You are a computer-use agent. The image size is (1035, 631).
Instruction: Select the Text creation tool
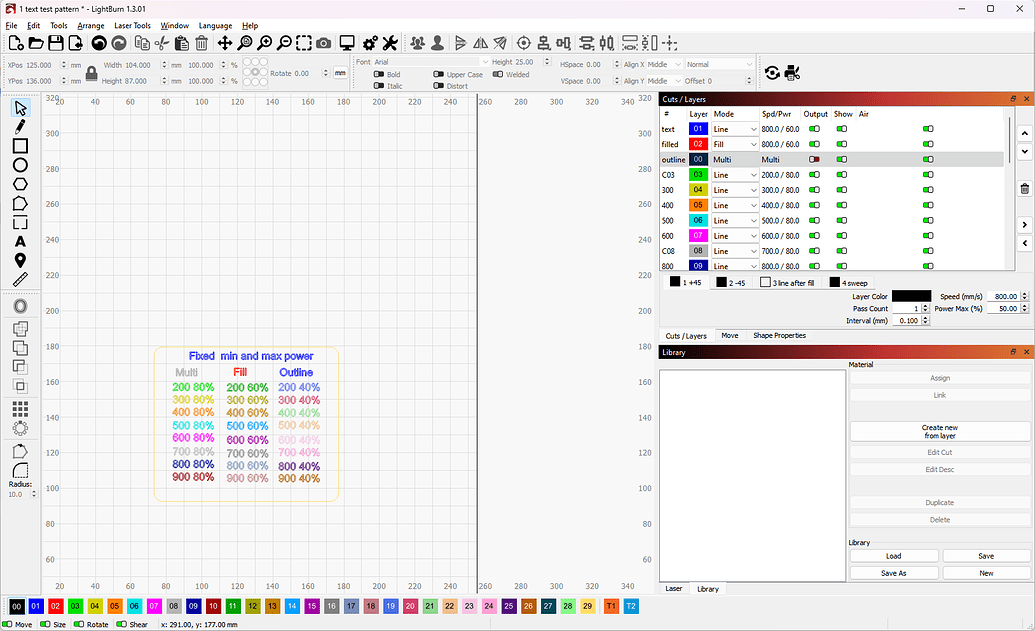click(20, 242)
